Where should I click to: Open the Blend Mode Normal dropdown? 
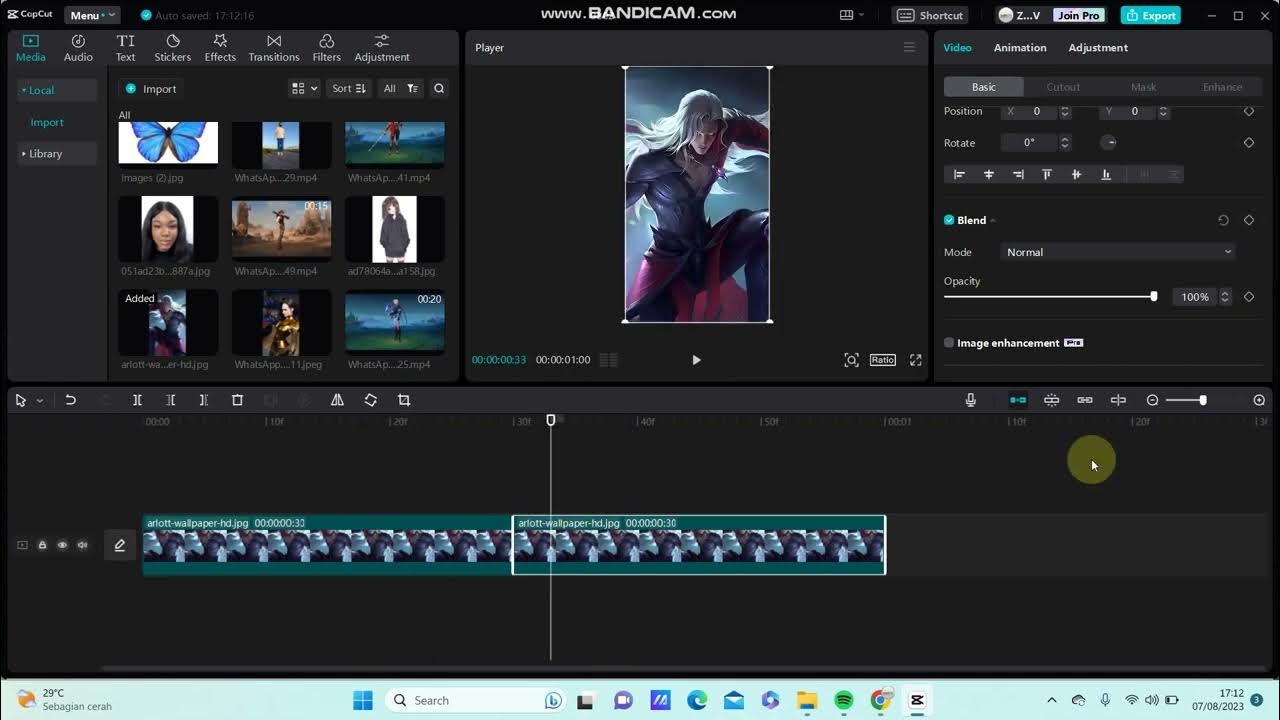tap(1118, 252)
